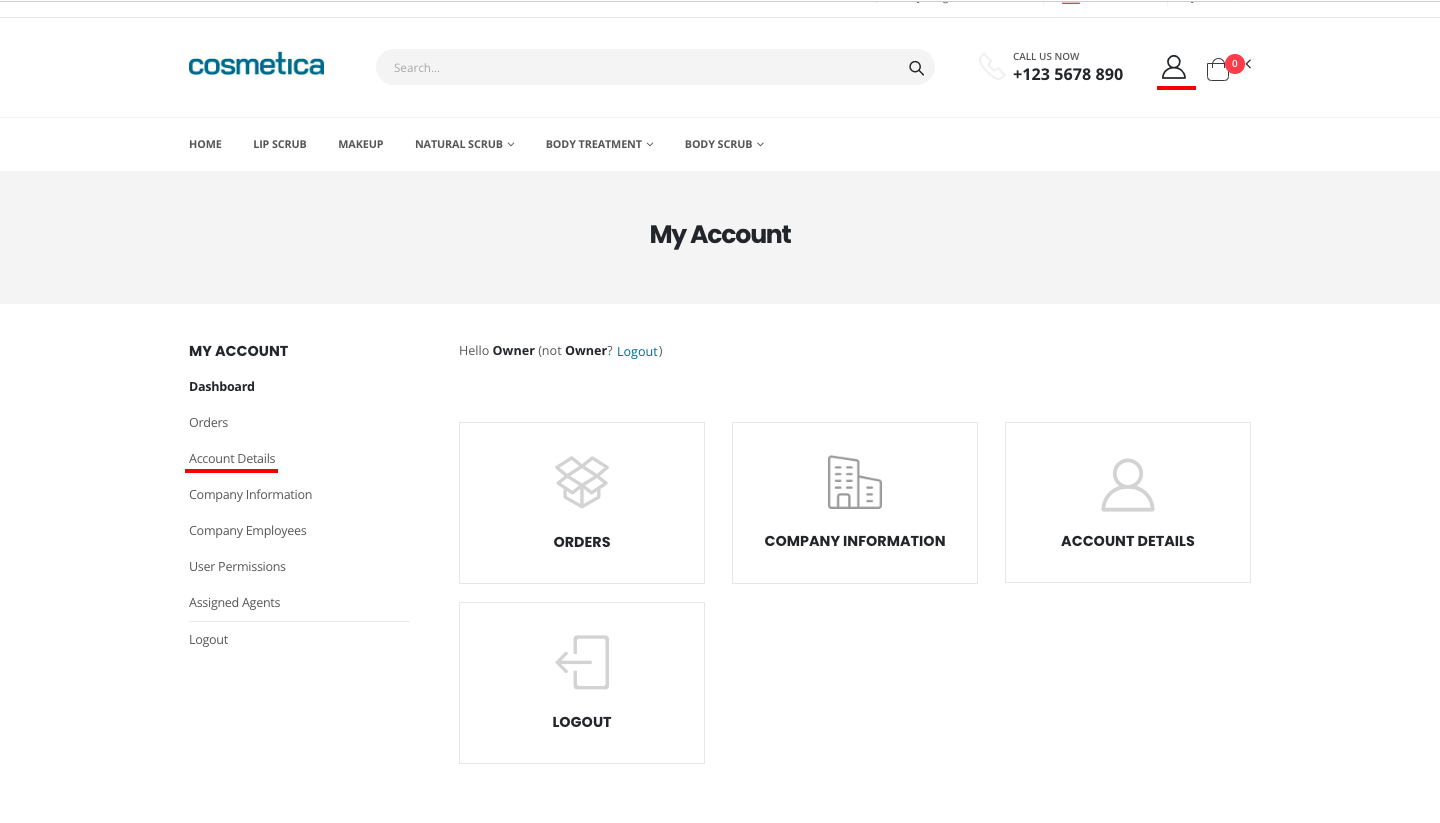This screenshot has height=823, width=1440.
Task: Open the shopping cart icon
Action: tap(1218, 69)
